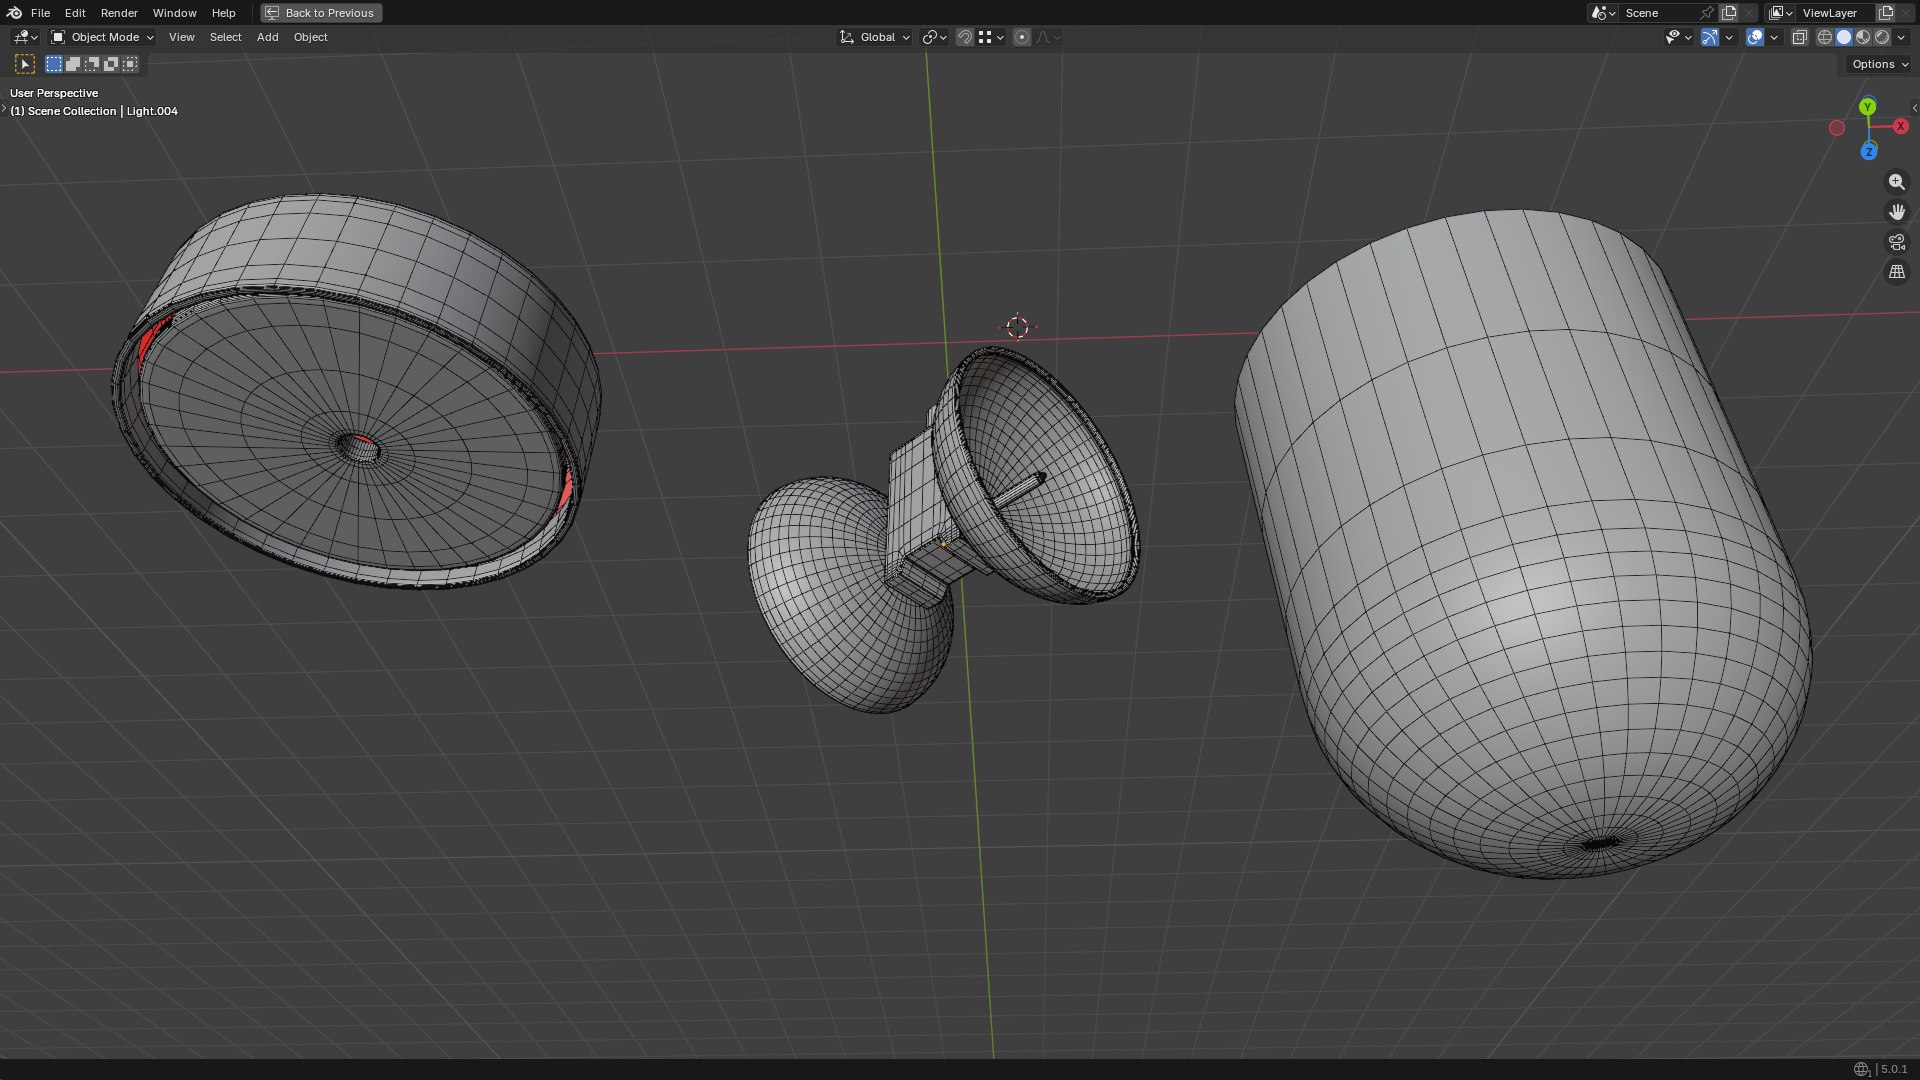Viewport: 1920px width, 1080px height.
Task: Open the Add menu
Action: pos(267,37)
